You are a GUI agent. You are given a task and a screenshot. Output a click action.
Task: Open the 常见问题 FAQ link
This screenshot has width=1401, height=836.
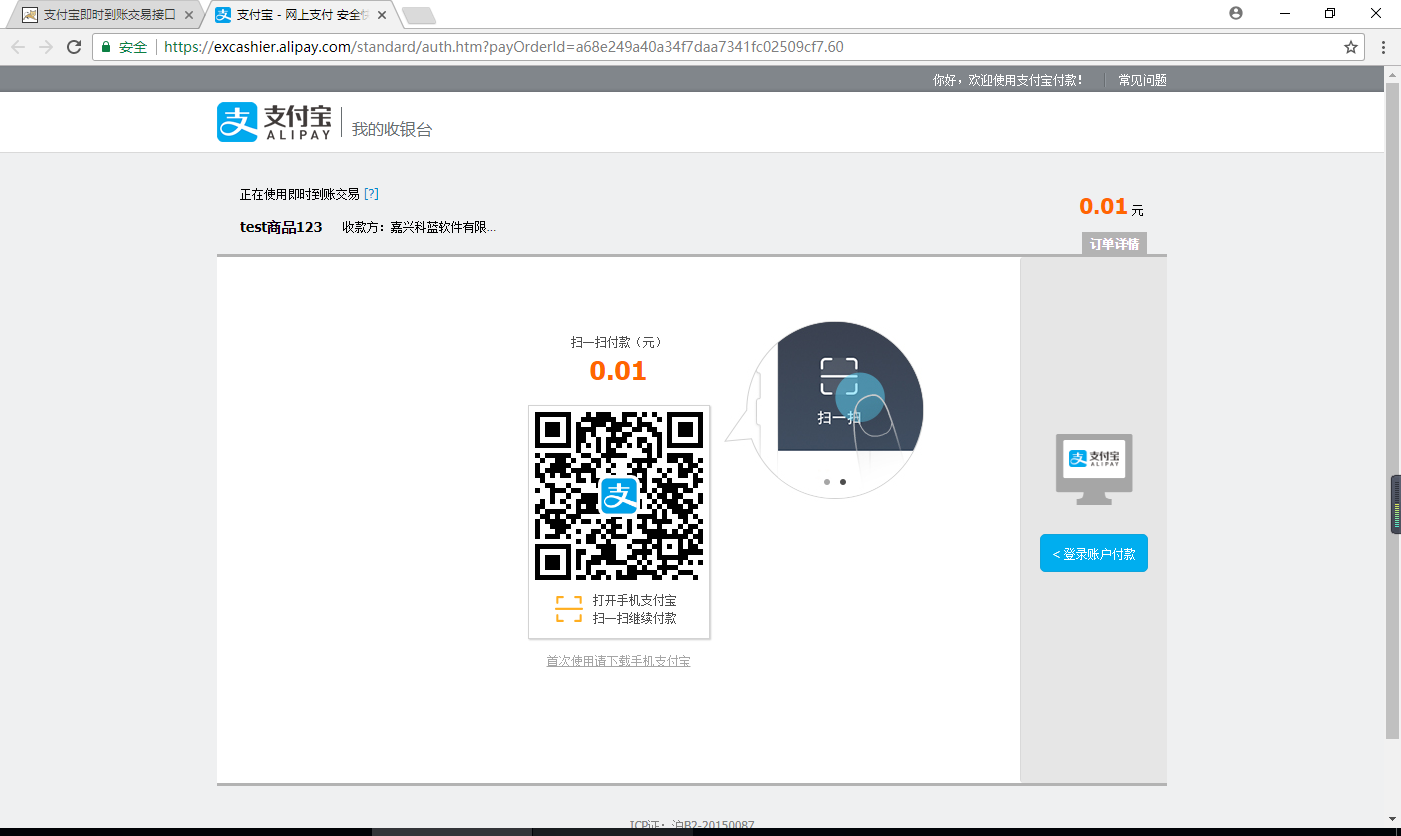tap(1142, 80)
